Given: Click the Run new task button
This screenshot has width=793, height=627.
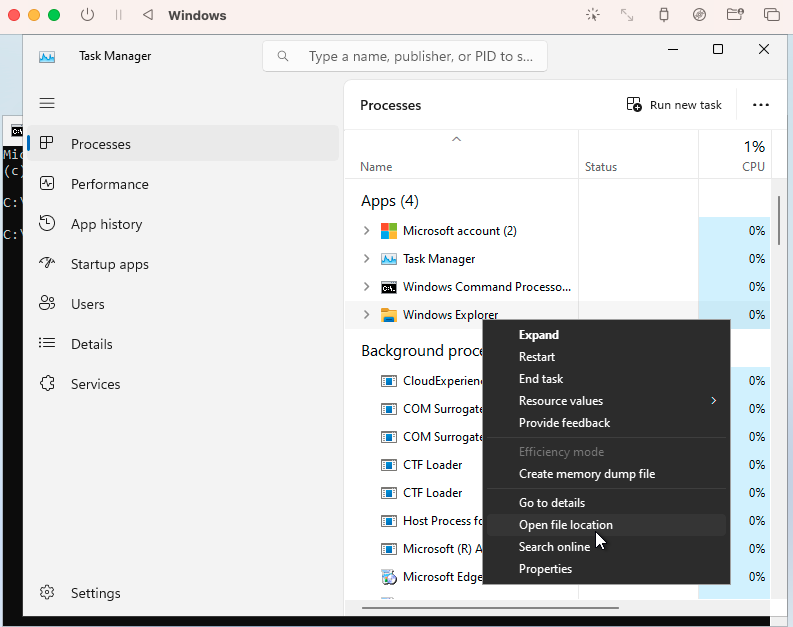Looking at the screenshot, I should pos(674,105).
